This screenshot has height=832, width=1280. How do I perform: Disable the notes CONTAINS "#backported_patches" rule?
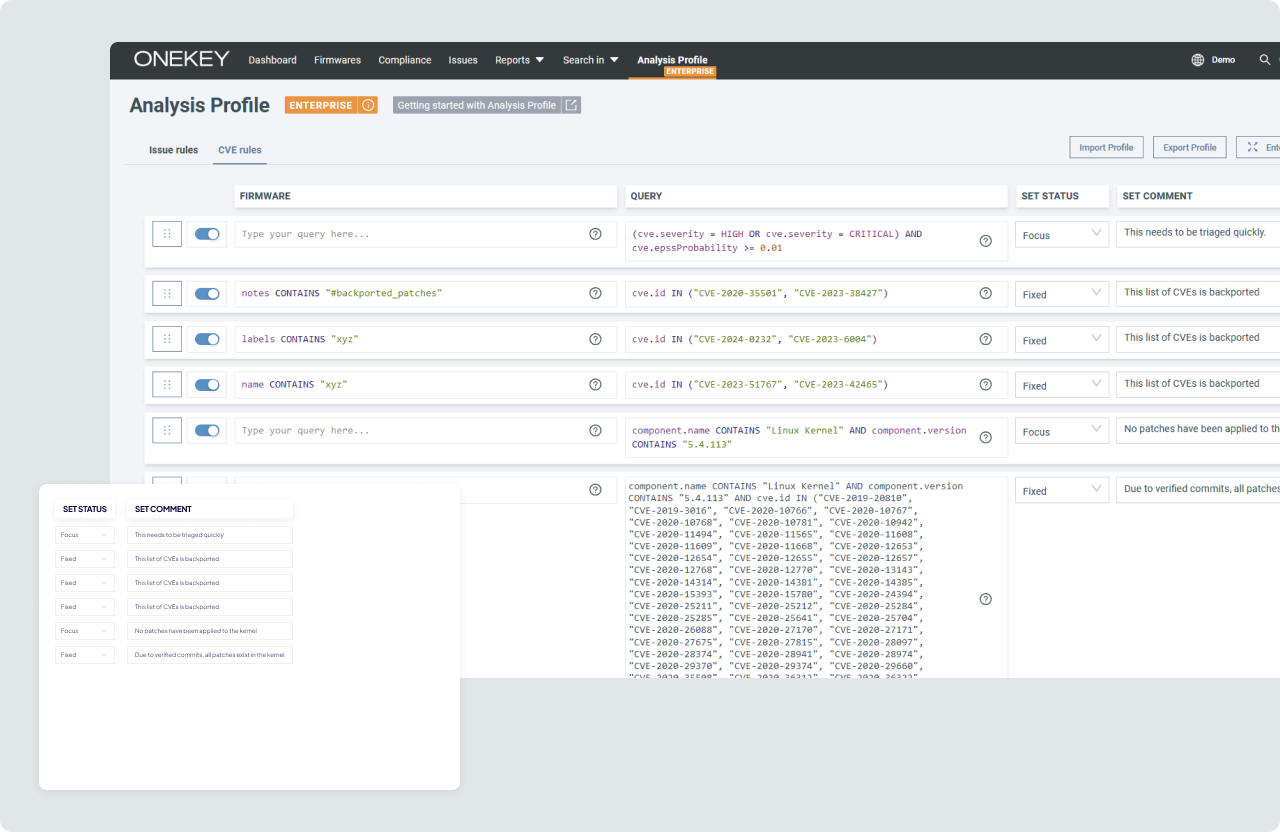[x=207, y=294]
